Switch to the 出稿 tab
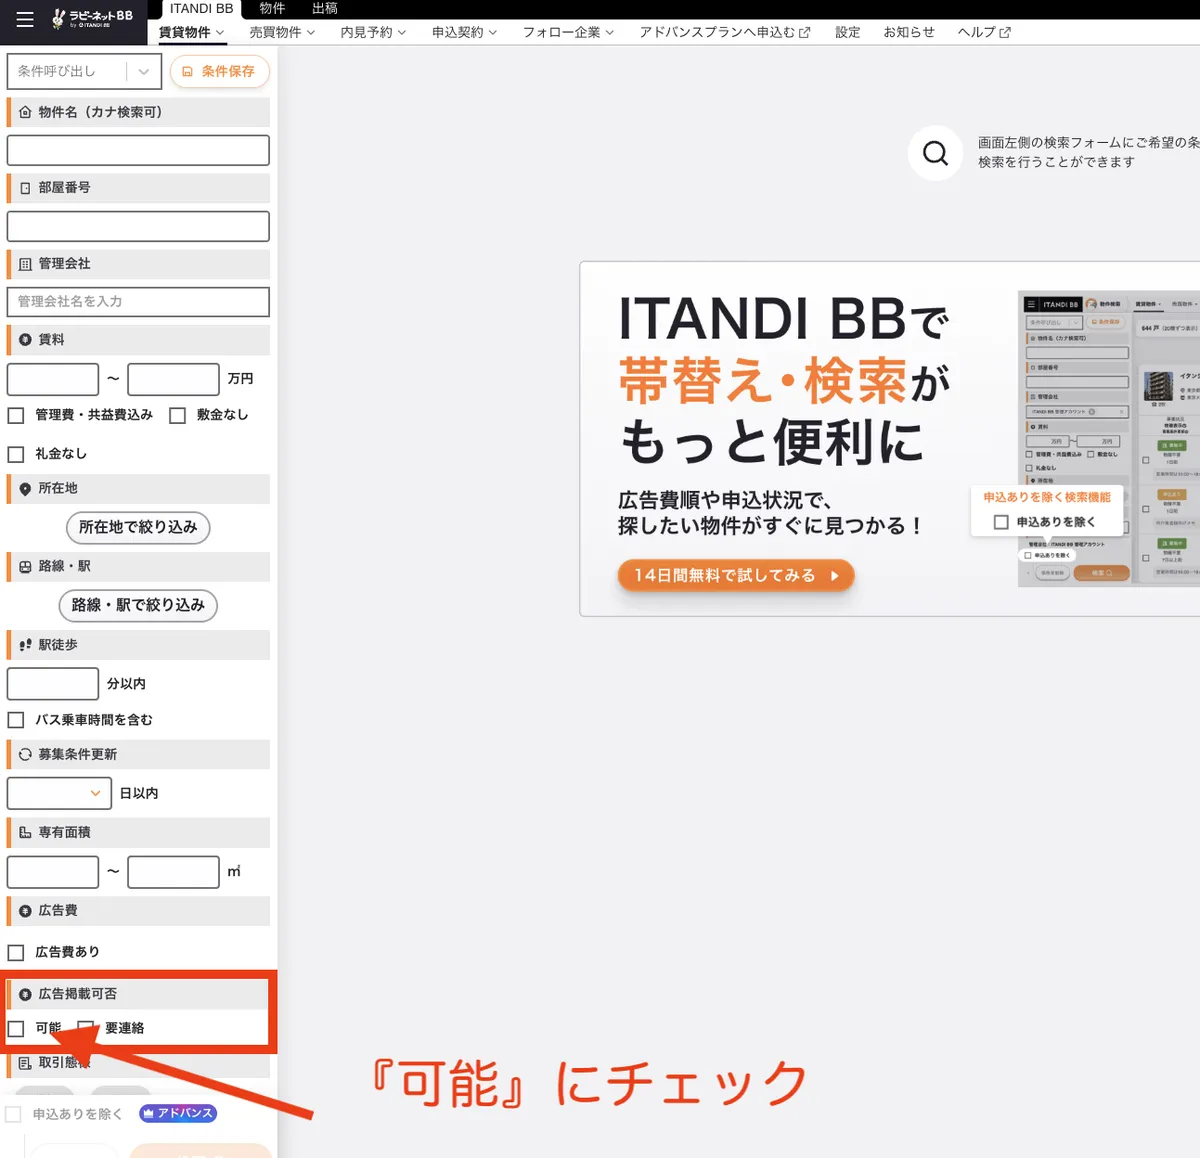Screen dimensions: 1200x1158 click(x=325, y=8)
